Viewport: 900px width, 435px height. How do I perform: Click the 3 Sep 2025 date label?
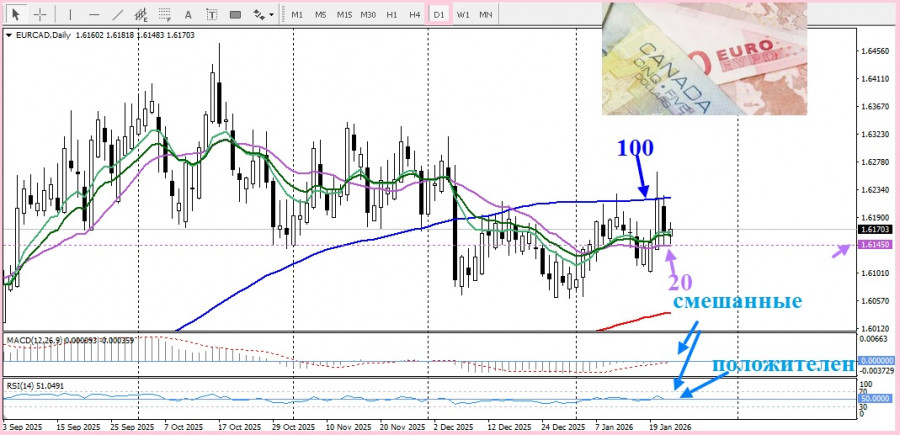pos(22,428)
